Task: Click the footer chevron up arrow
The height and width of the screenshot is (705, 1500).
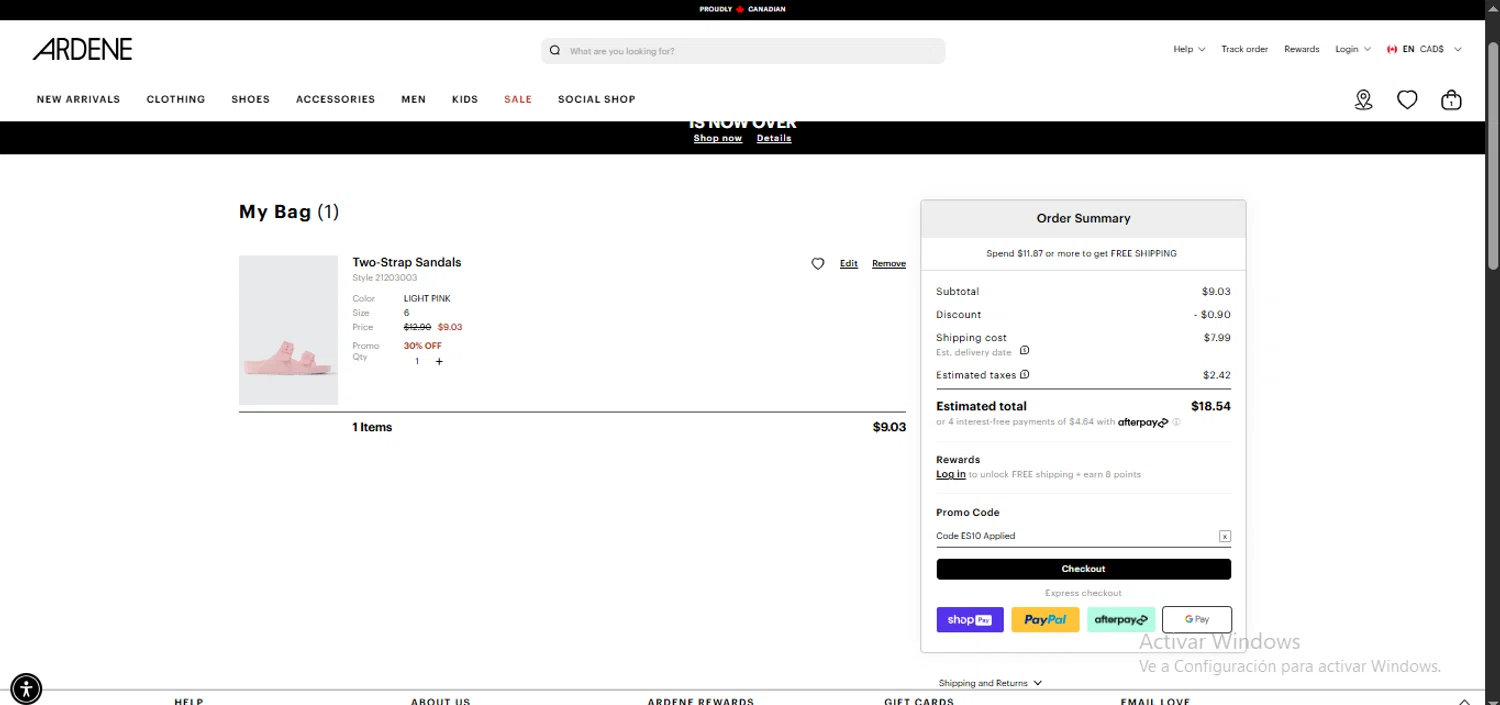Action: click(x=1465, y=701)
